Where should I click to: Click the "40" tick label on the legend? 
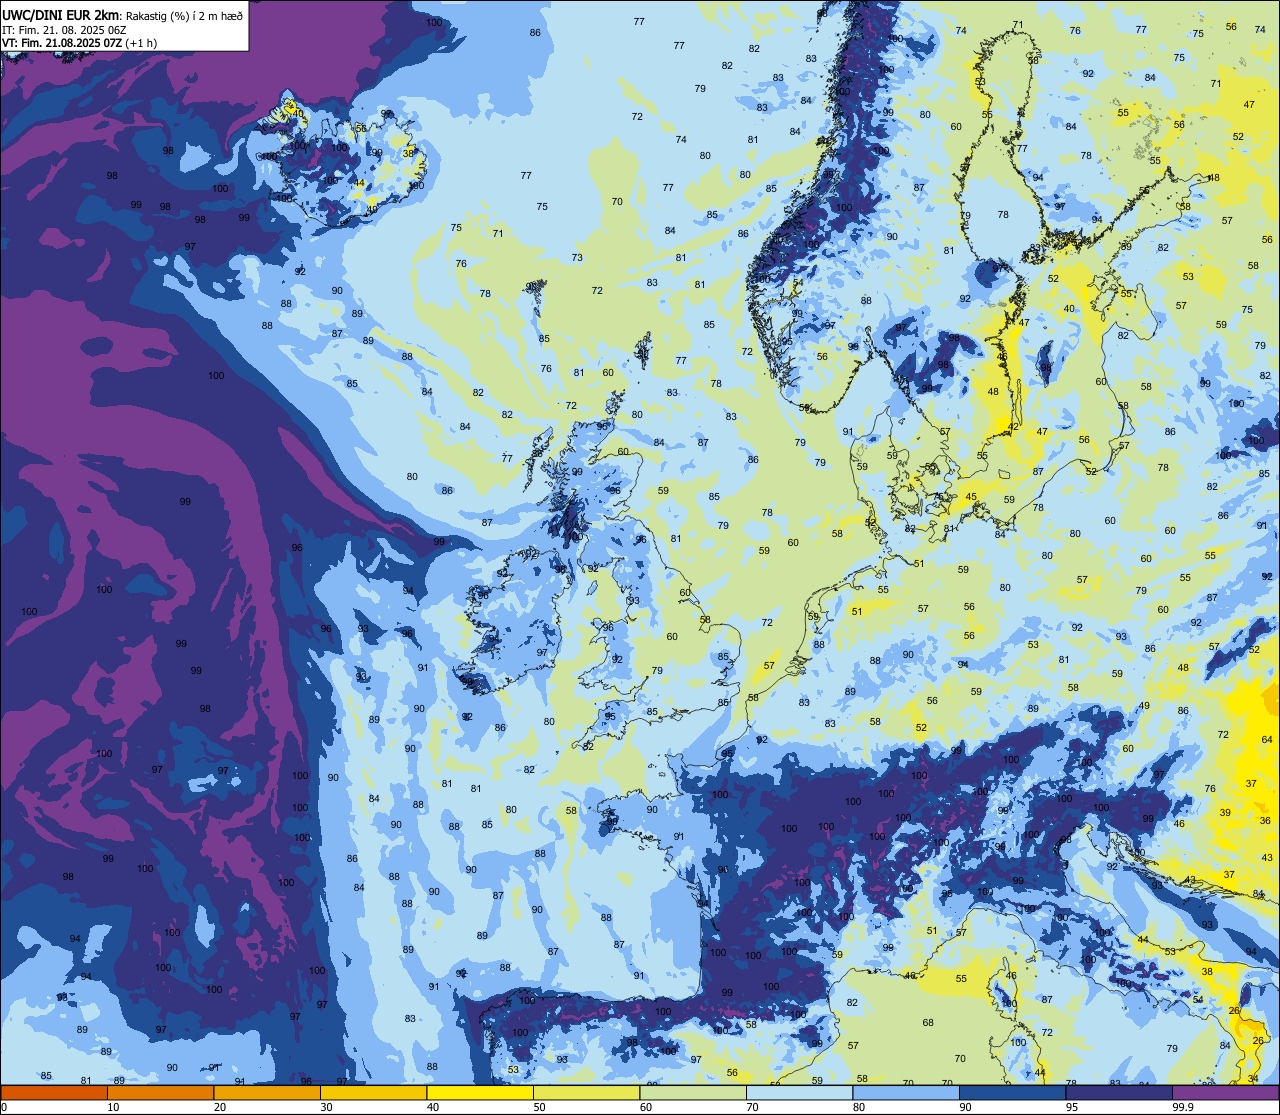pyautogui.click(x=433, y=1107)
